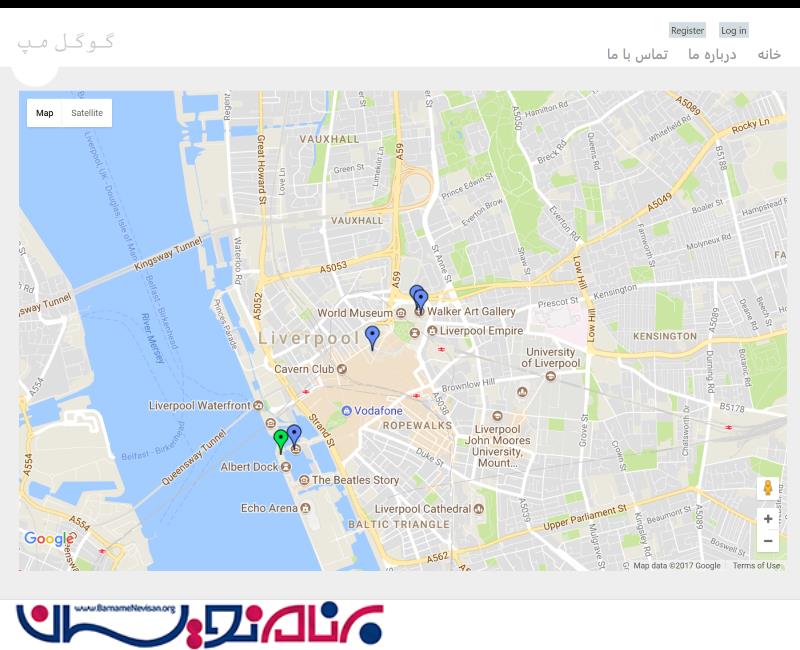800x650 pixels.
Task: Click the Cavern Club place icon
Action: pyautogui.click(x=342, y=369)
